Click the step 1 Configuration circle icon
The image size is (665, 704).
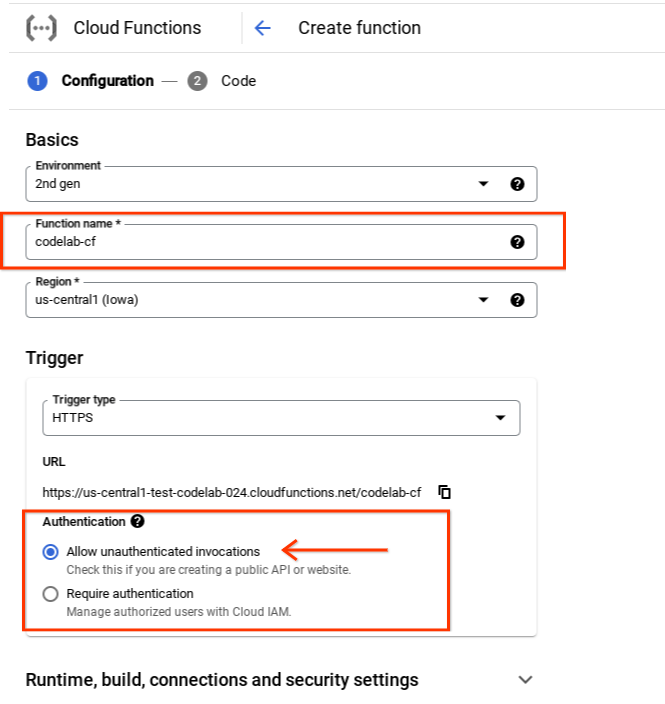tap(38, 81)
